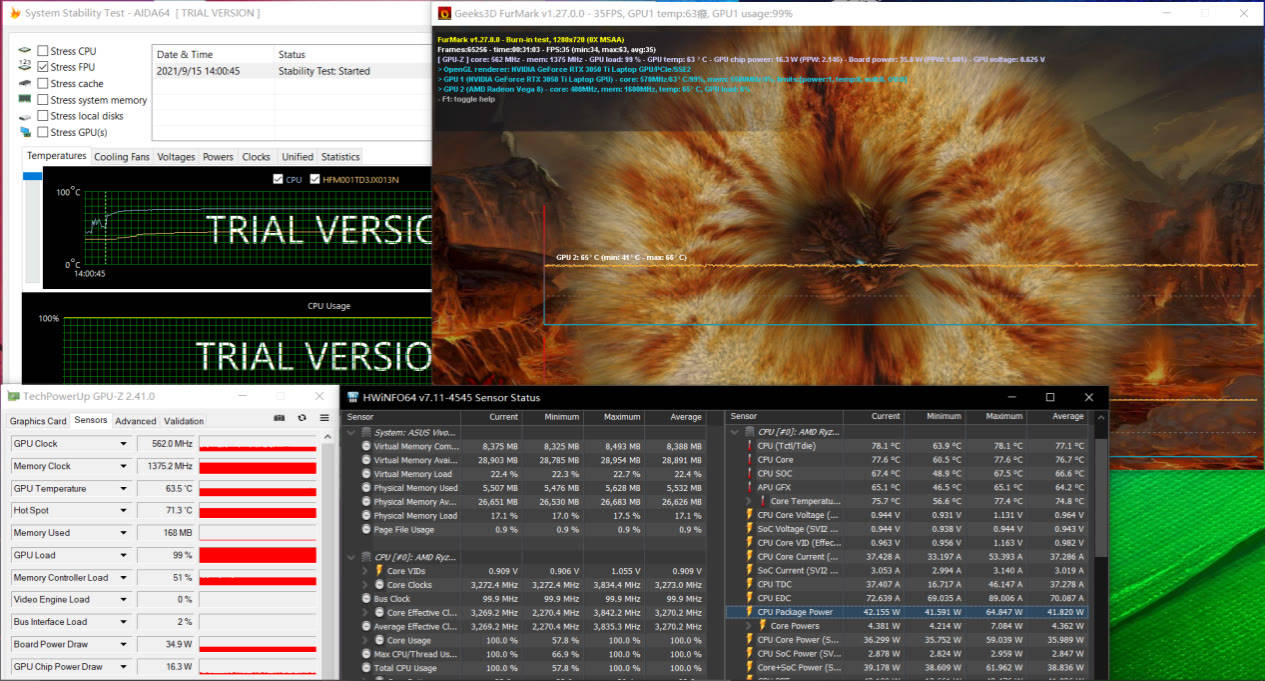The height and width of the screenshot is (681, 1265).
Task: Click the GPU Load red history graph
Action: tap(258, 555)
